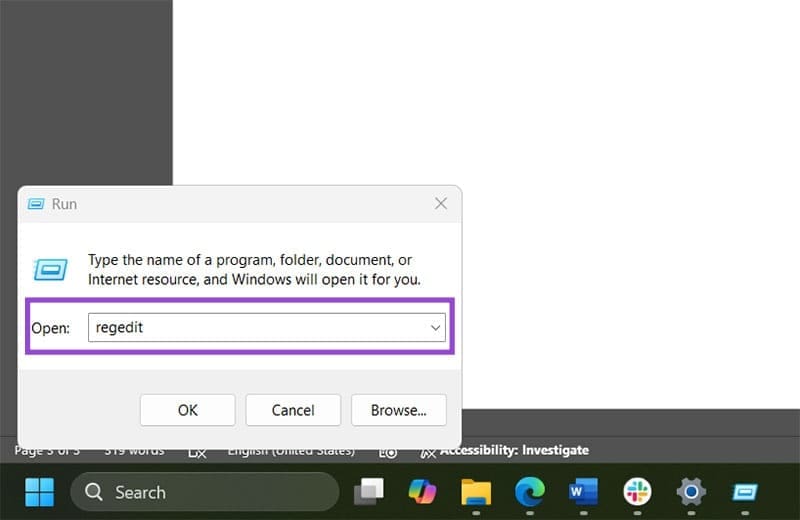The width and height of the screenshot is (800, 520).
Task: Click the Browse... button
Action: [398, 410]
